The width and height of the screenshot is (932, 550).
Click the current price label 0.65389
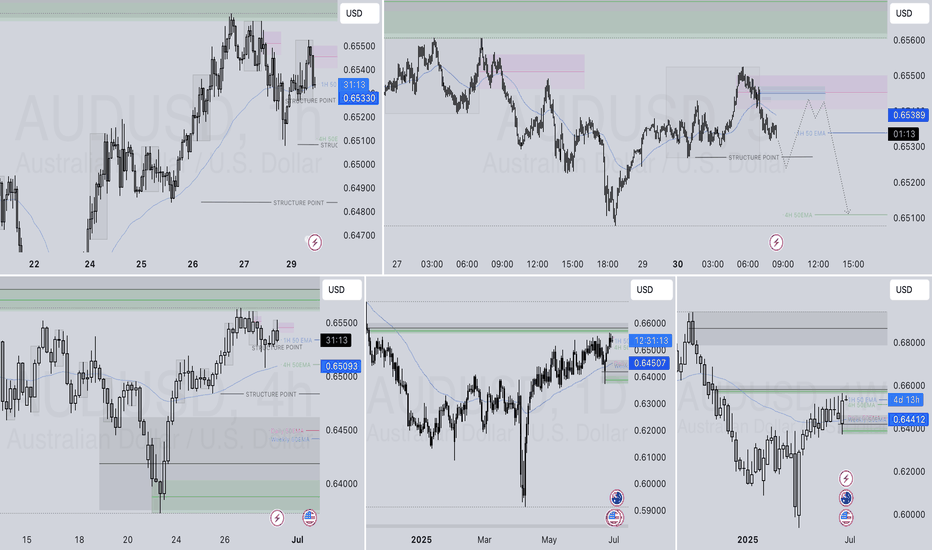click(909, 115)
